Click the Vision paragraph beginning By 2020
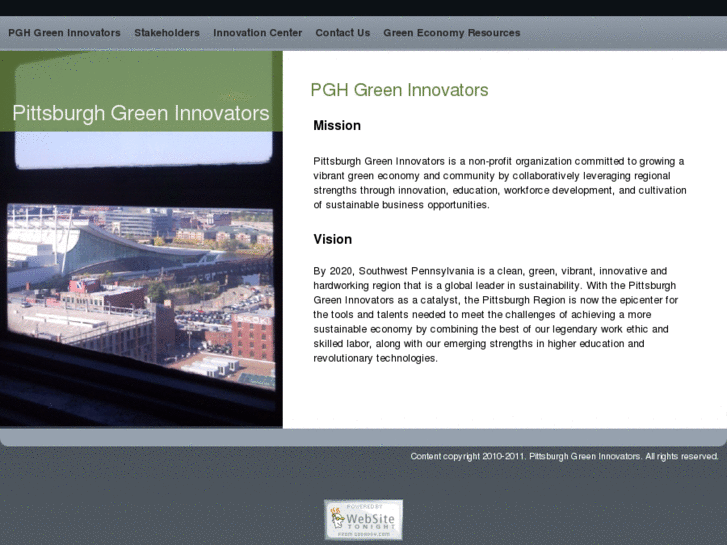The image size is (727, 545). tap(496, 314)
